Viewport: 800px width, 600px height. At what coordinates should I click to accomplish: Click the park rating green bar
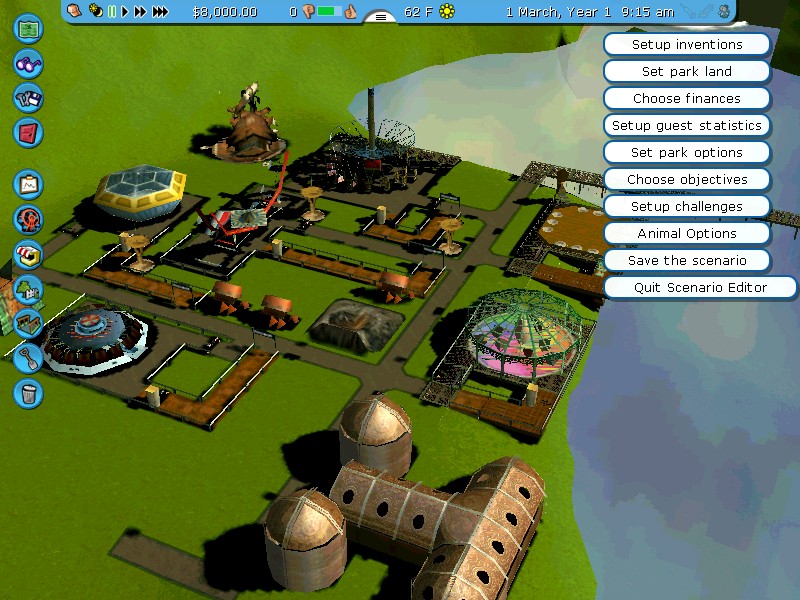pos(330,12)
